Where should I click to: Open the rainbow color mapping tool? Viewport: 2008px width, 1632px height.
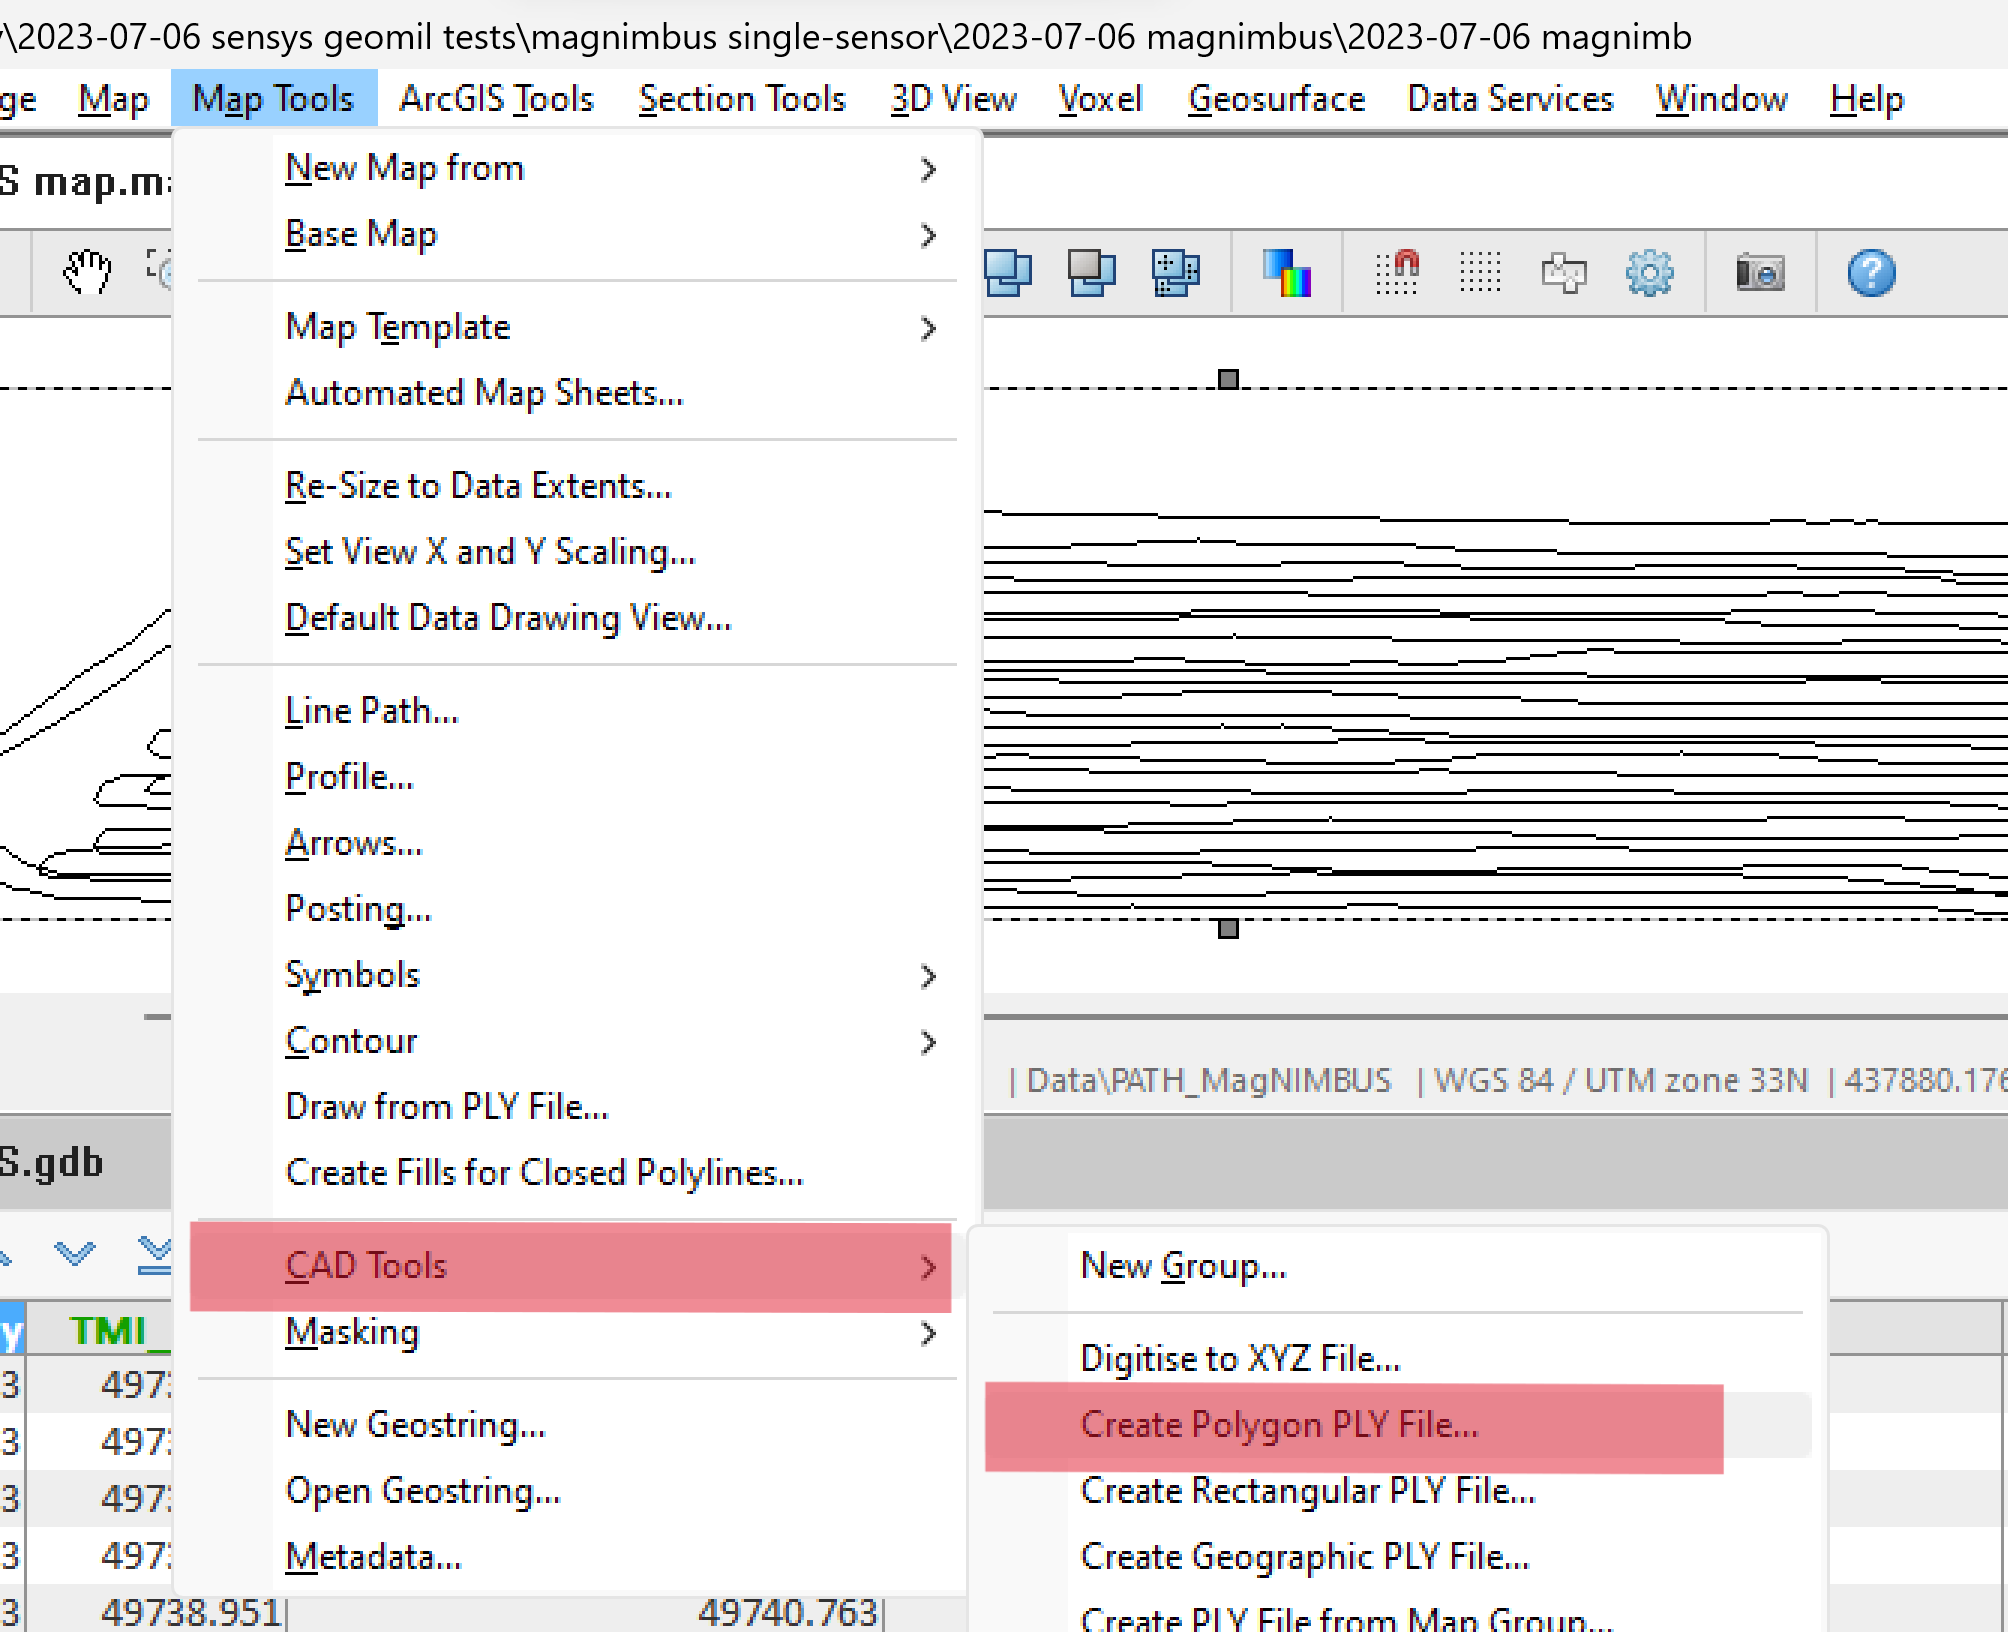point(1287,271)
